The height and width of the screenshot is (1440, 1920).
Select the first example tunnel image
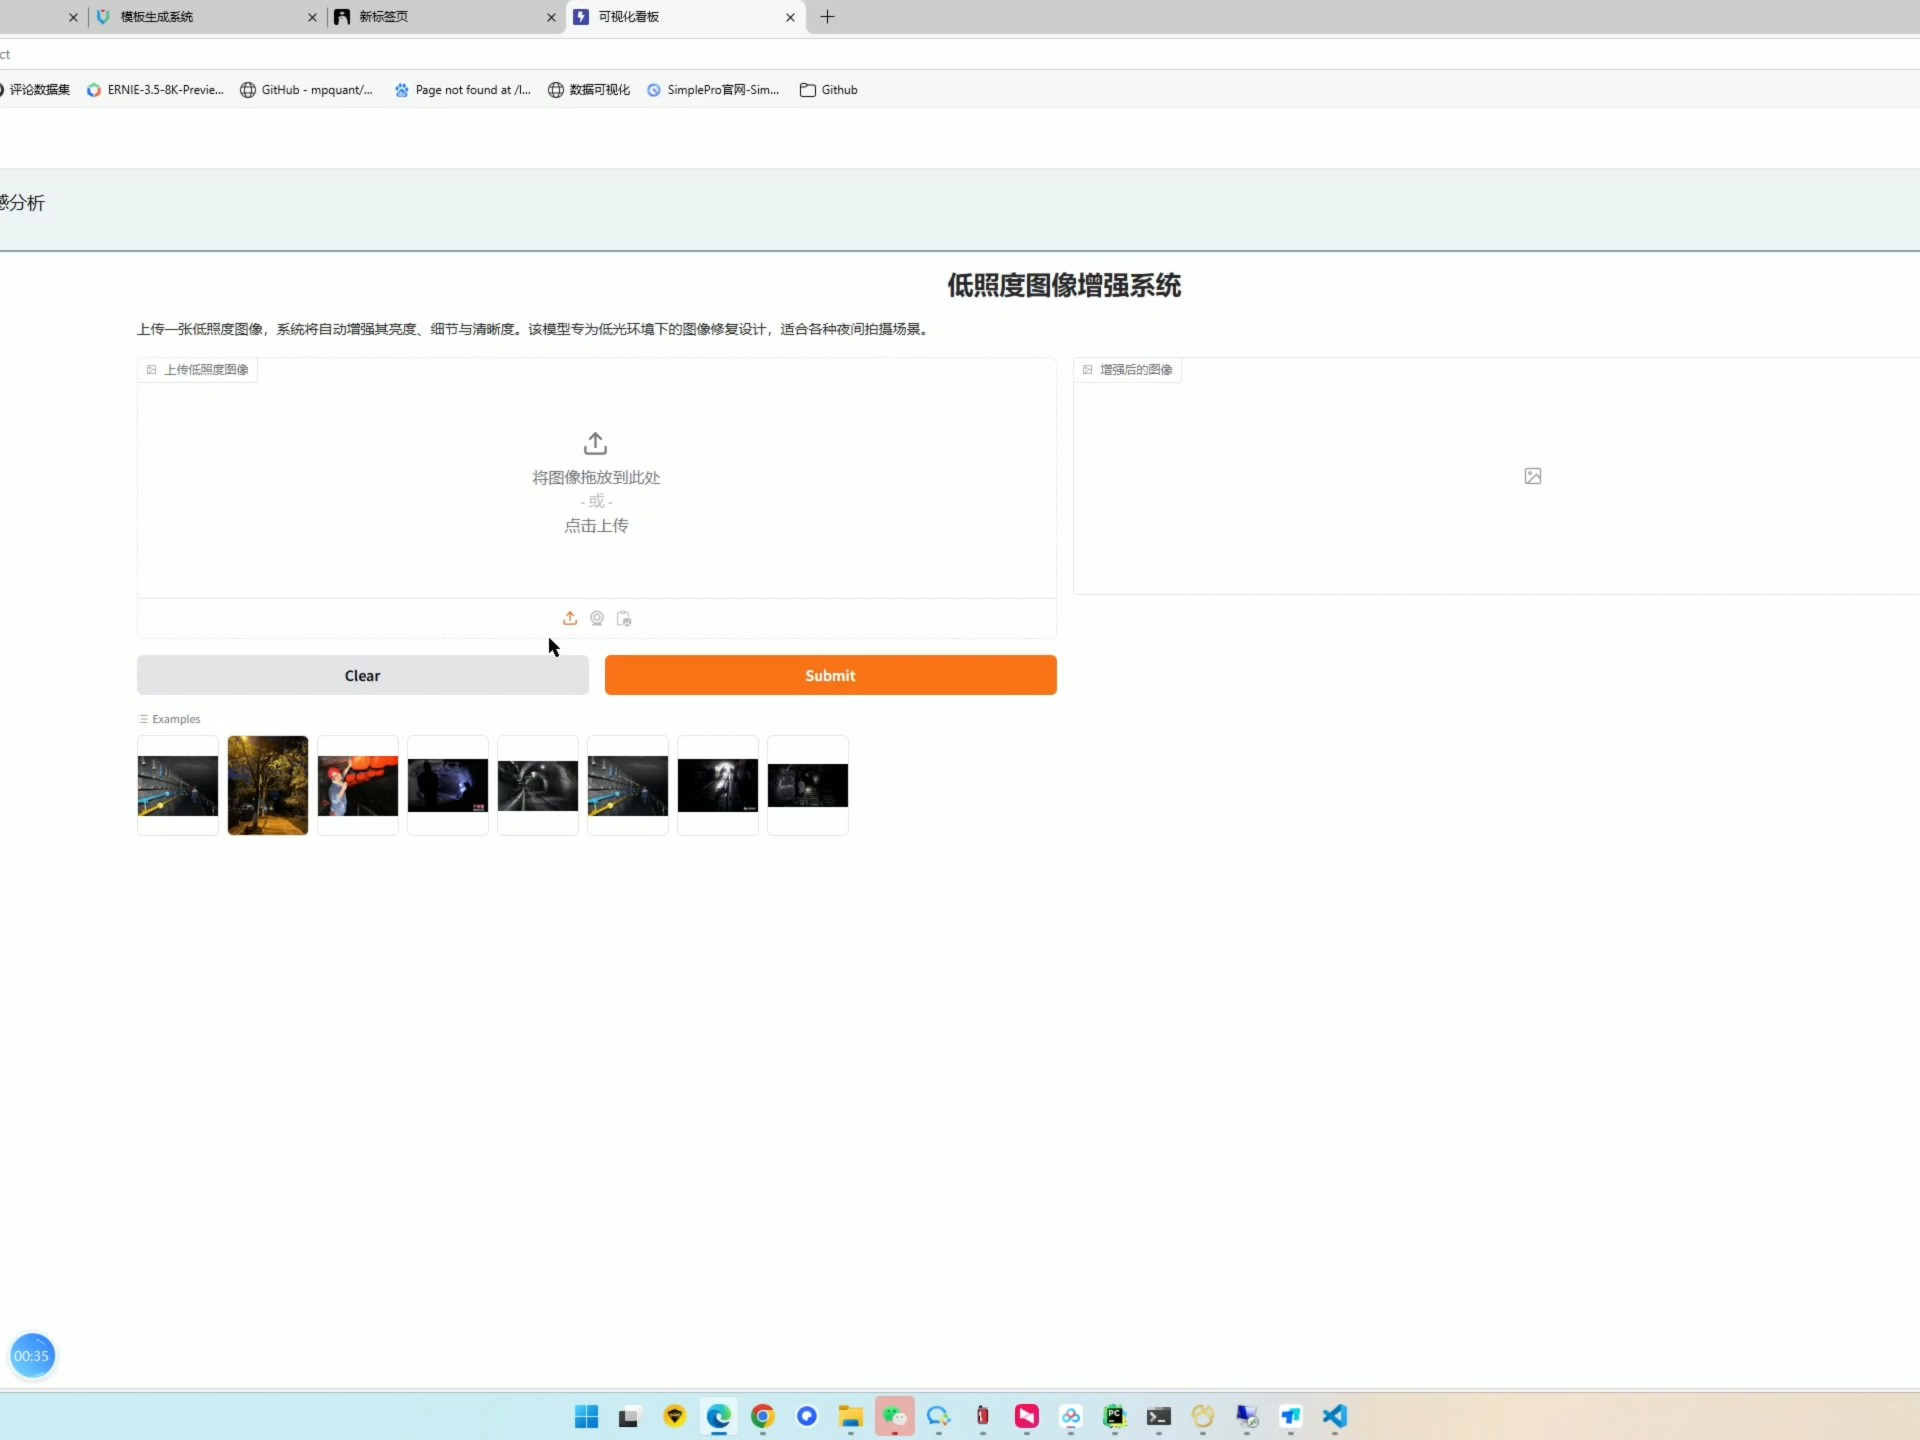(178, 785)
